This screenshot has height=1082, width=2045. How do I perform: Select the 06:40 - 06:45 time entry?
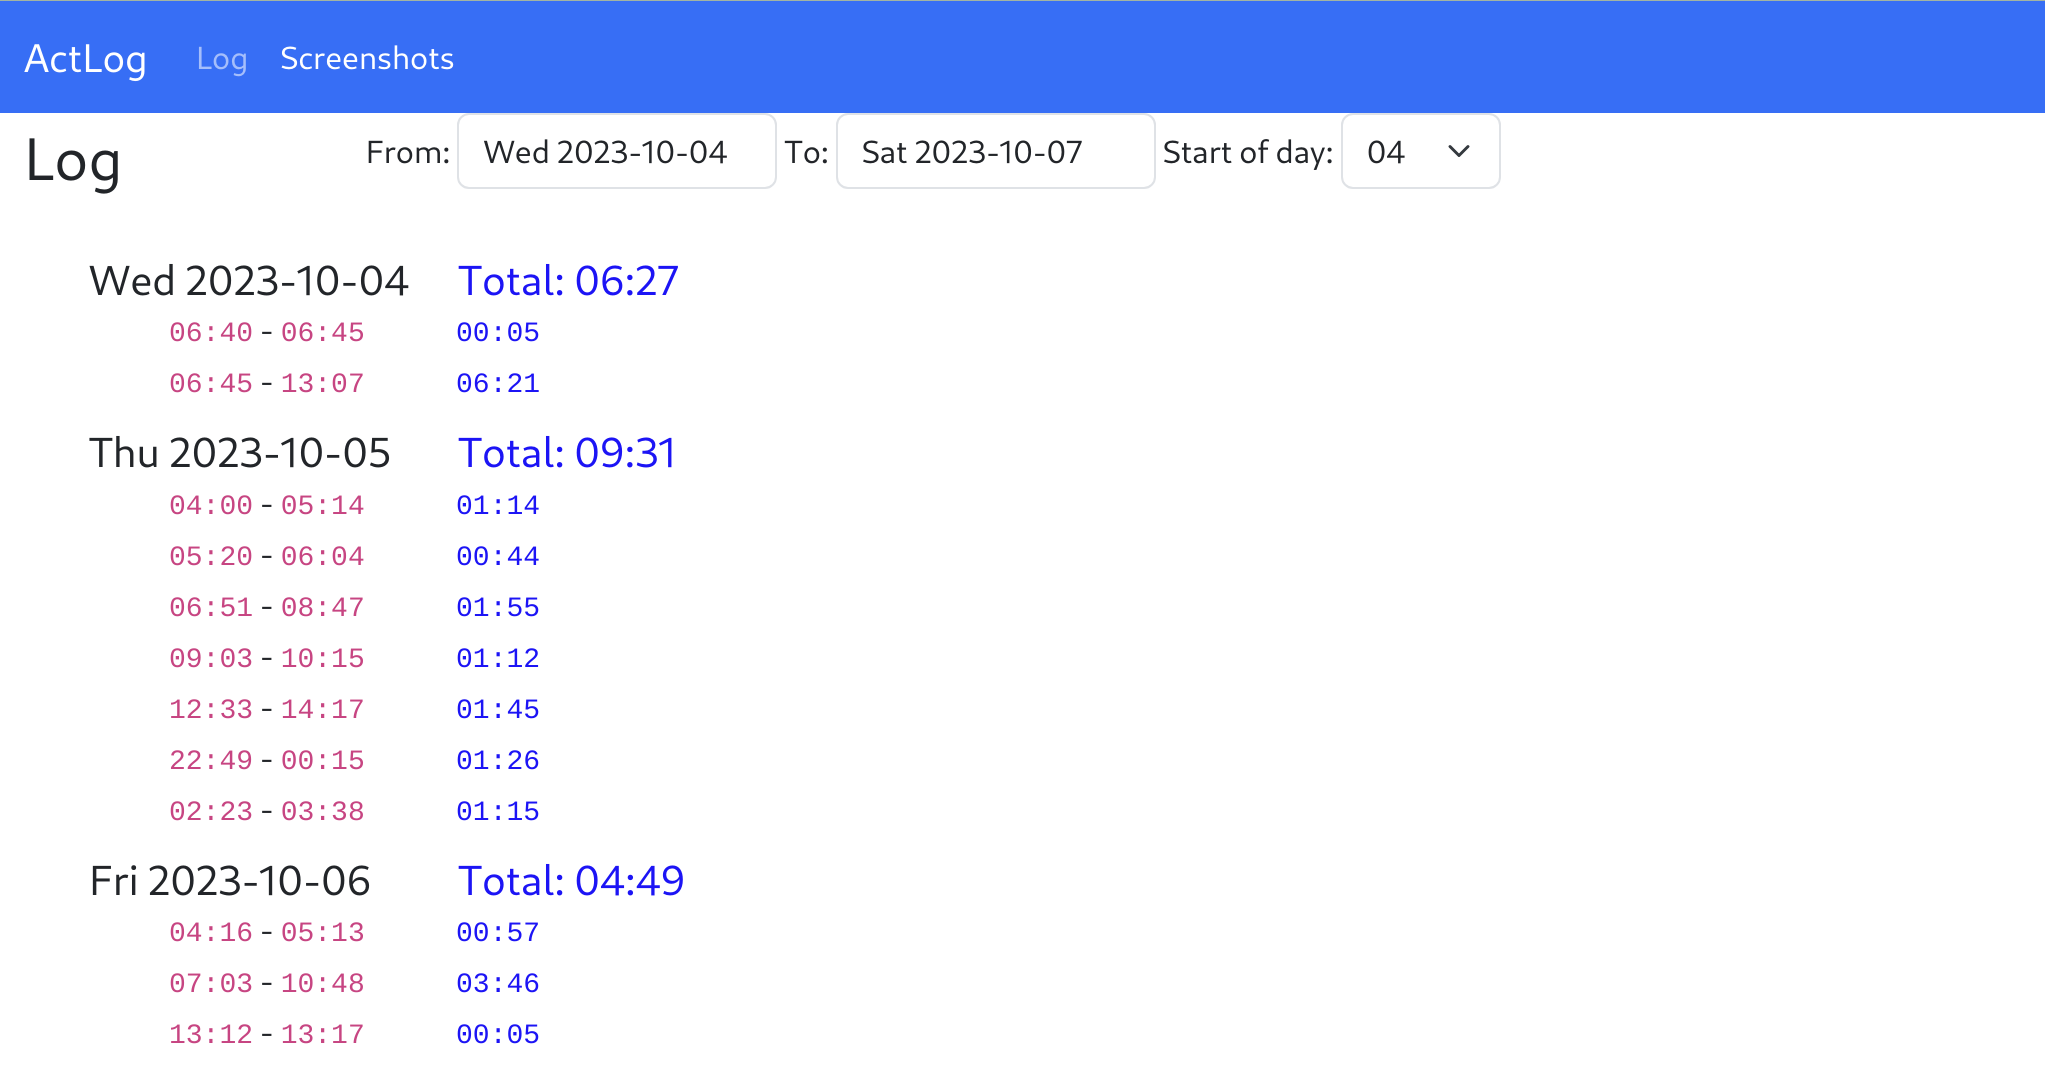[x=266, y=332]
